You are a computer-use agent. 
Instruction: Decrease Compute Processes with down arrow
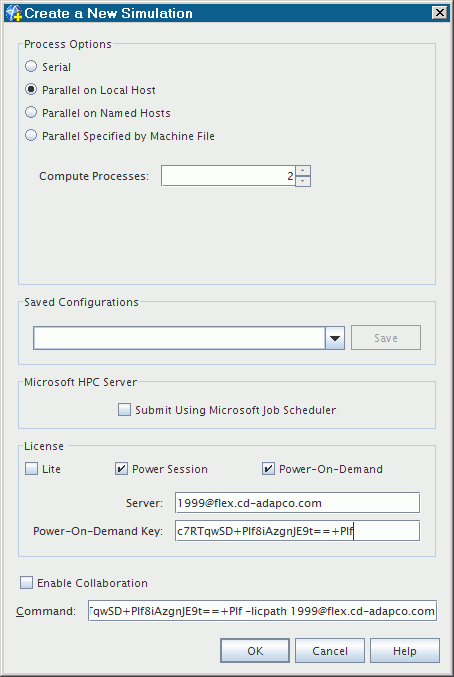pyautogui.click(x=303, y=181)
